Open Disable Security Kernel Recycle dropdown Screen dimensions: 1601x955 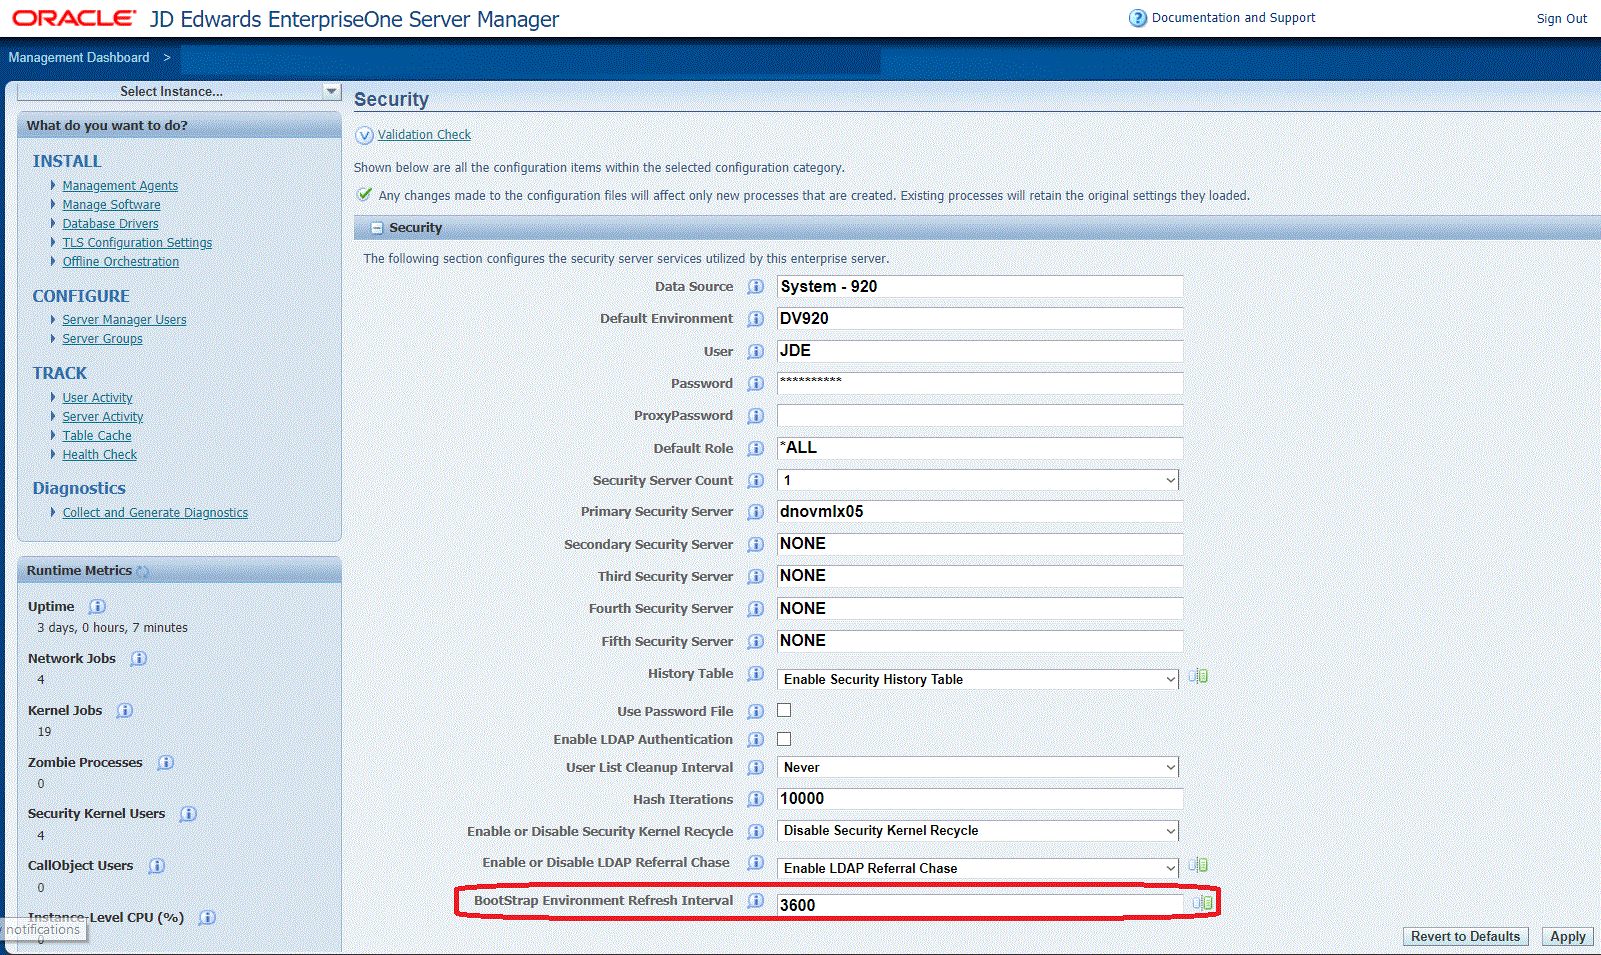click(978, 830)
